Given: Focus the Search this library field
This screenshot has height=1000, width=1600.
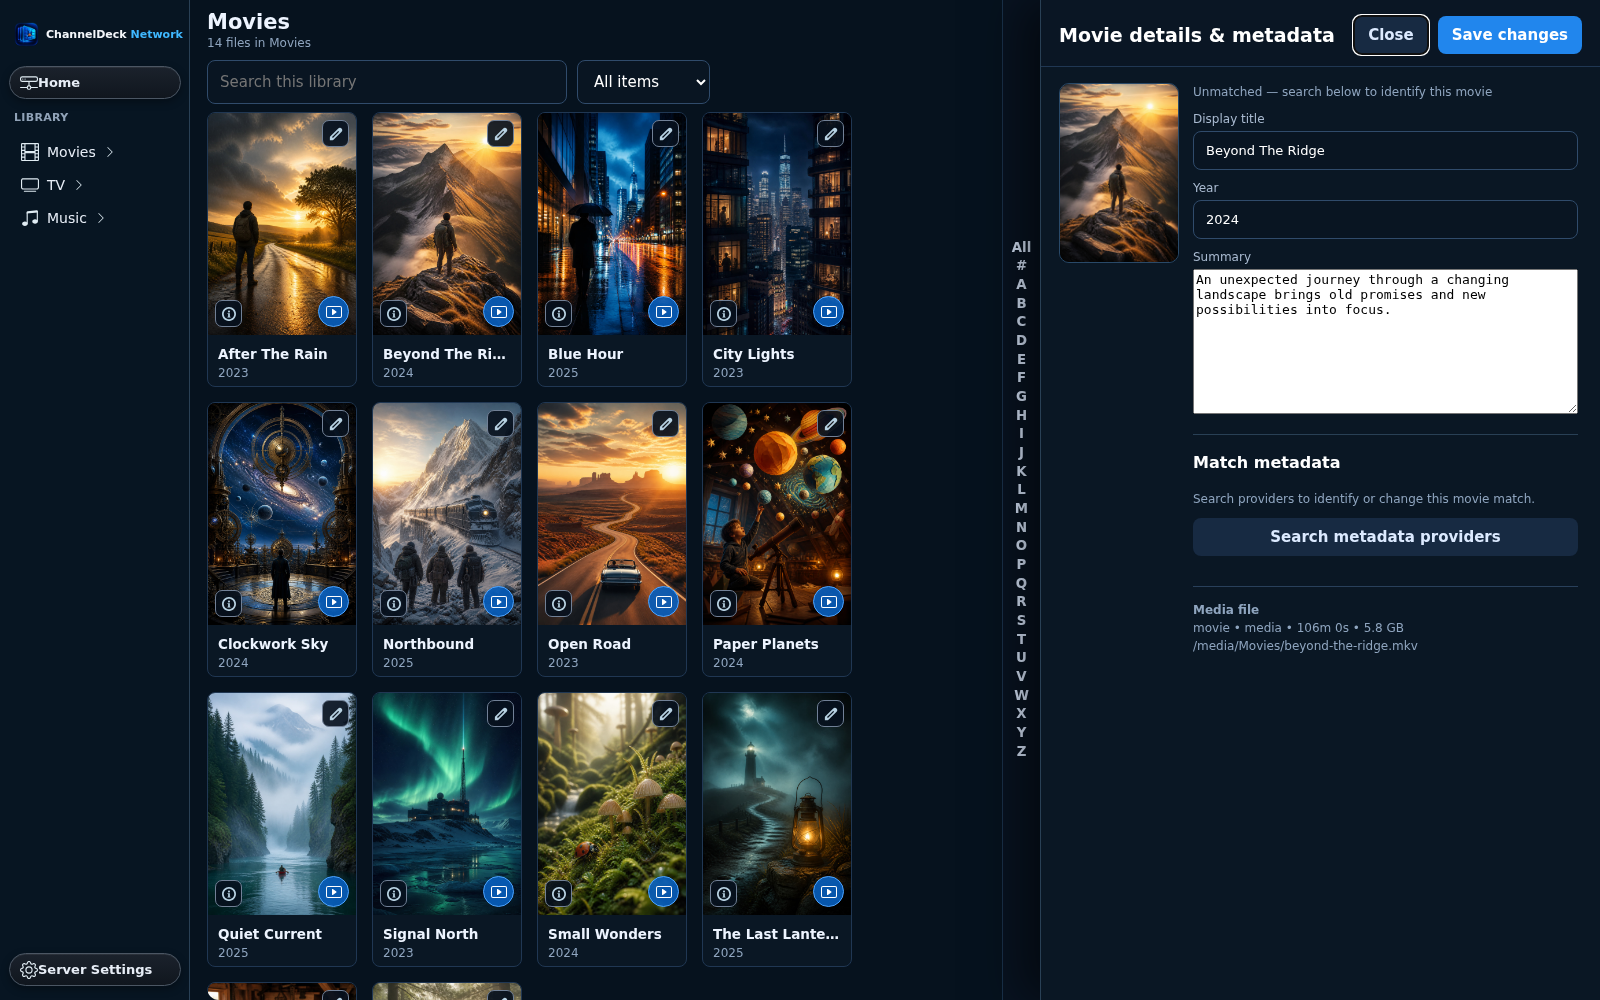Looking at the screenshot, I should [387, 82].
